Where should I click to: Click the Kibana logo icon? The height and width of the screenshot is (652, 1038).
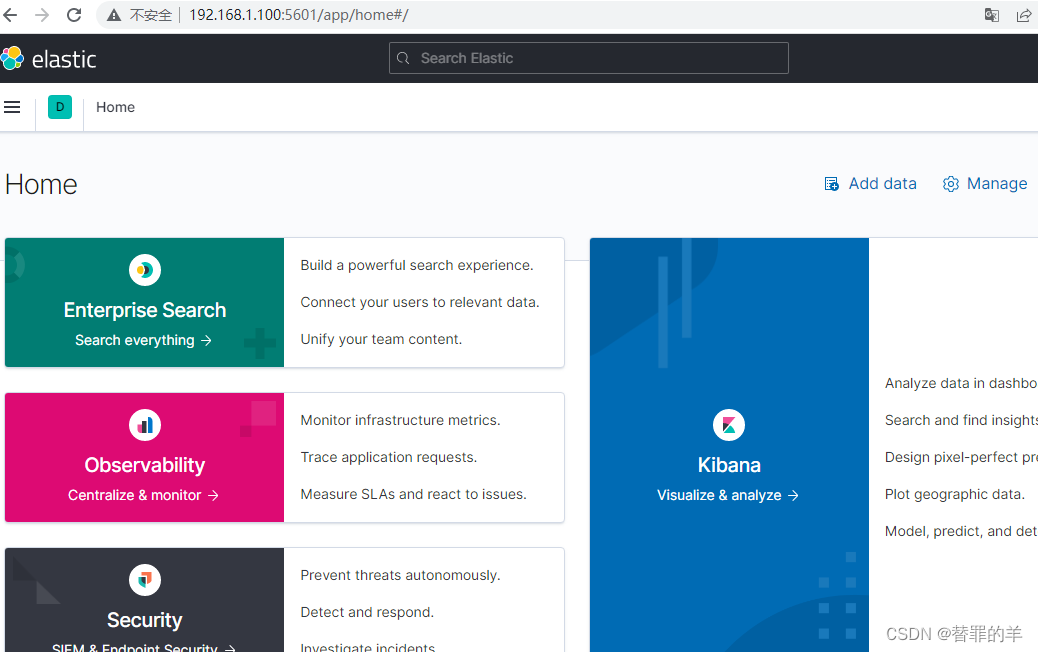click(x=729, y=425)
